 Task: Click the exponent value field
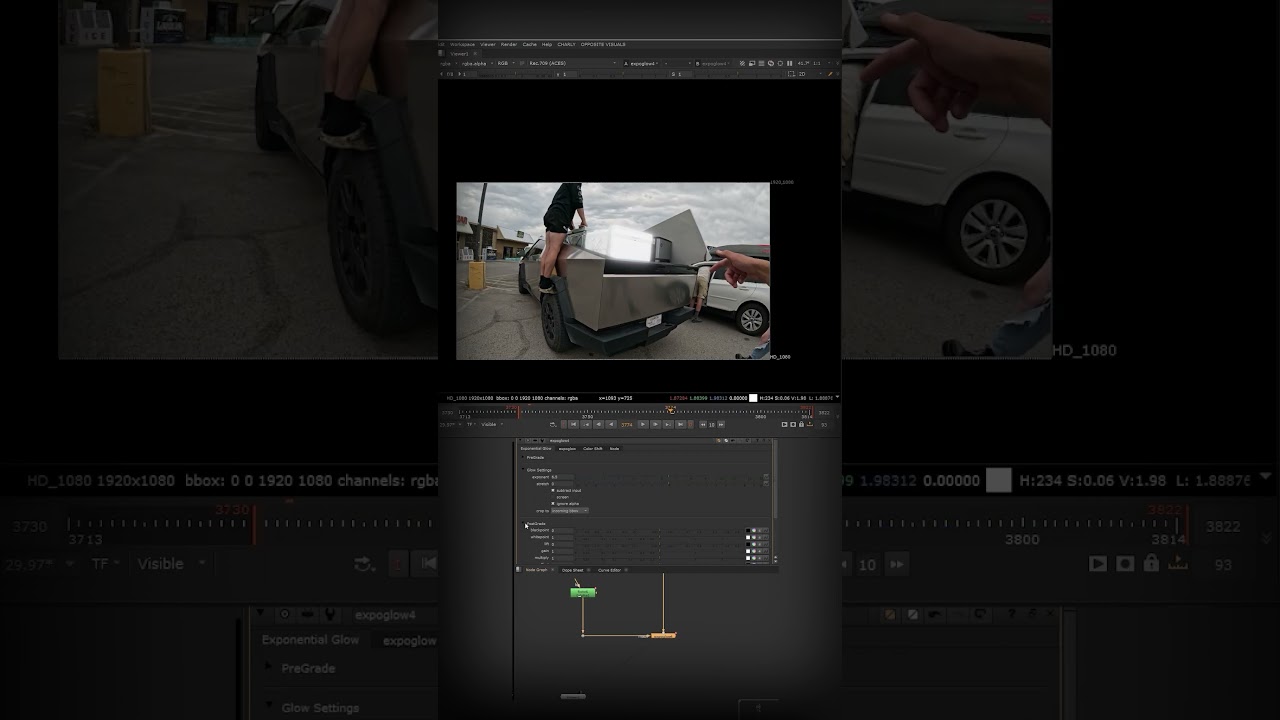562,478
